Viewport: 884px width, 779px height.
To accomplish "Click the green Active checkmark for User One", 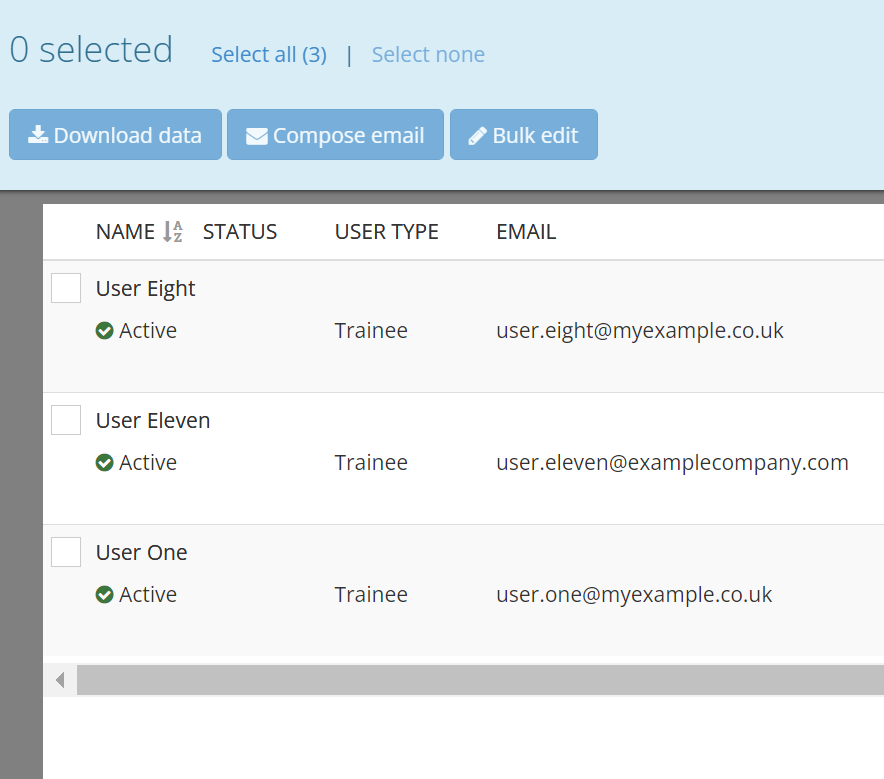I will [x=104, y=595].
